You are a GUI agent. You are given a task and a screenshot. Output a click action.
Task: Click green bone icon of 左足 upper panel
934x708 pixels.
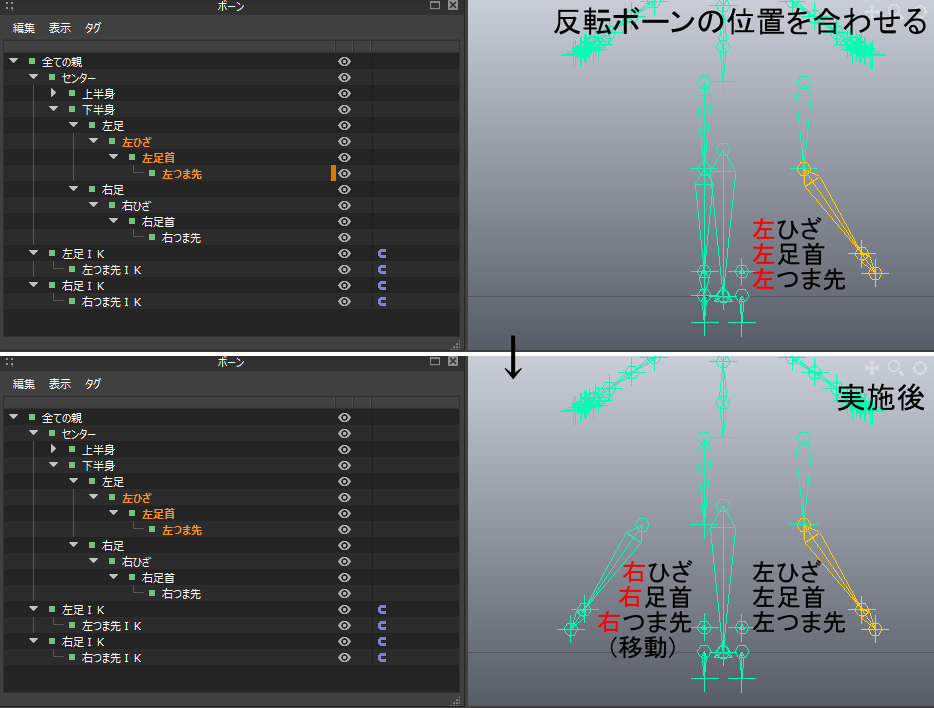tap(92, 126)
